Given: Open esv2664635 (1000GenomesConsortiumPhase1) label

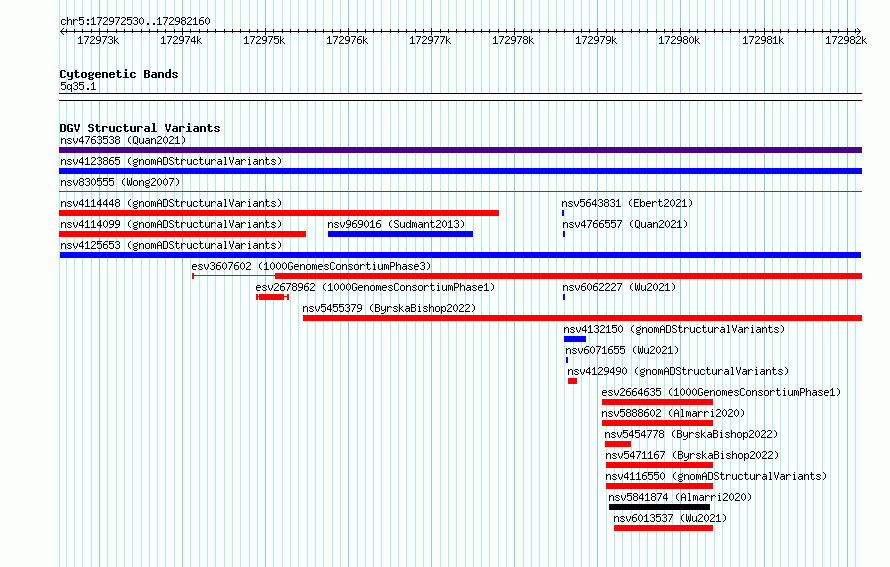Looking at the screenshot, I should click(x=721, y=392).
